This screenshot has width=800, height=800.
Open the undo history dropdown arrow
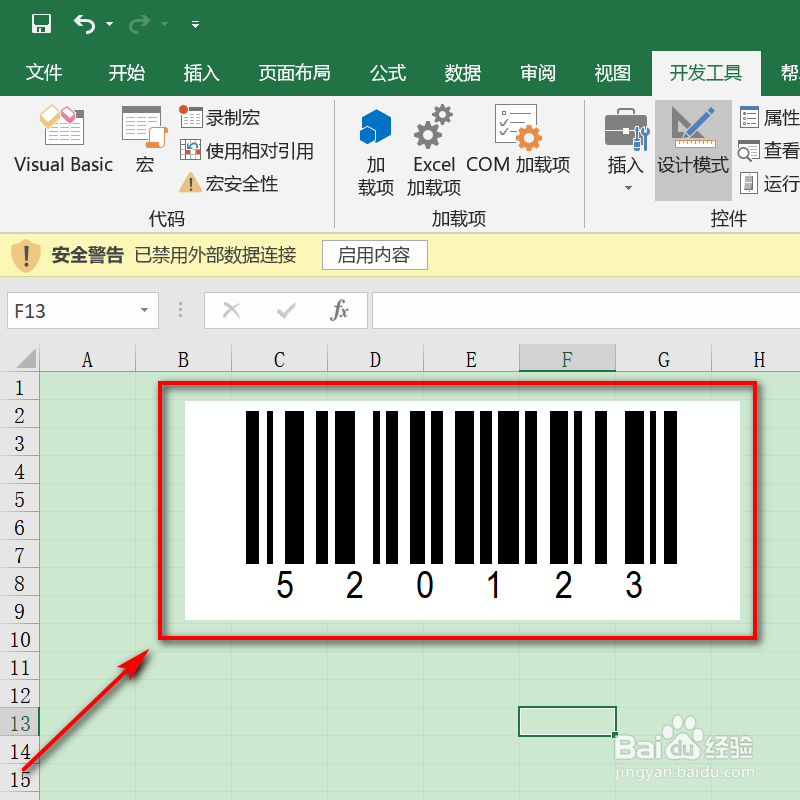click(x=109, y=23)
